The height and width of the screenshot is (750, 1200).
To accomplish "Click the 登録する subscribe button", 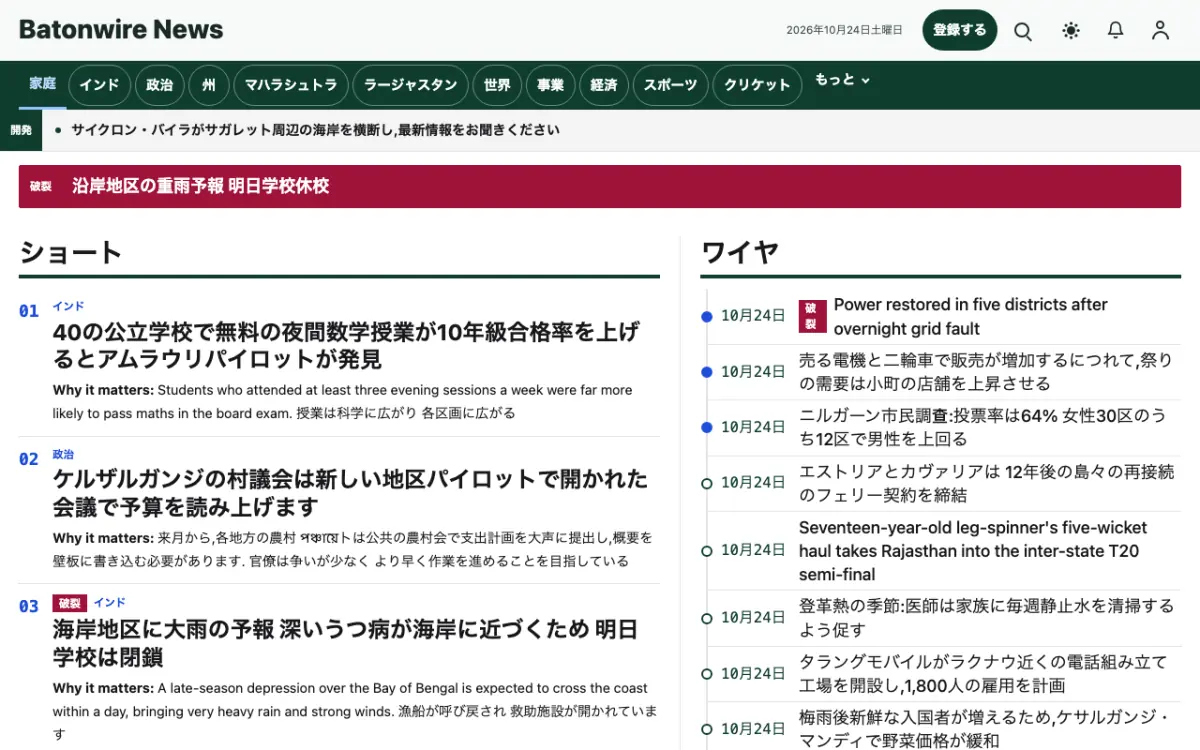I will click(x=960, y=30).
